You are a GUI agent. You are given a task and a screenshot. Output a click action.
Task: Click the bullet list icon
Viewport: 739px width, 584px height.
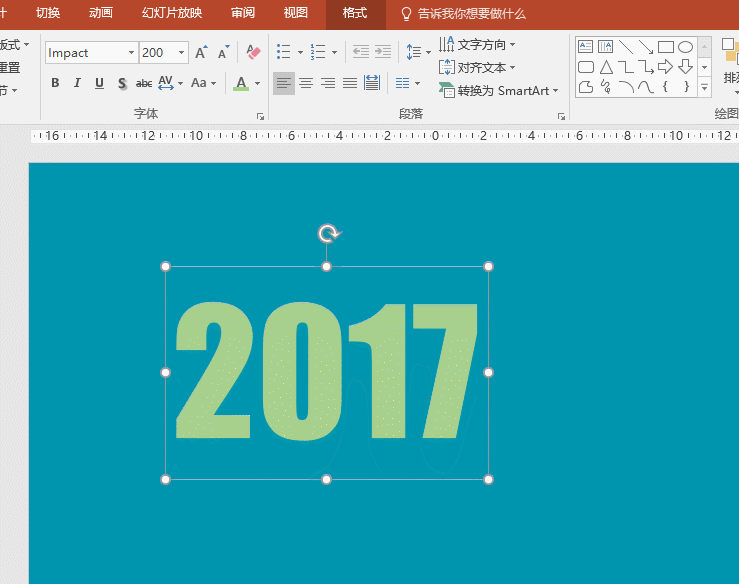pos(283,52)
